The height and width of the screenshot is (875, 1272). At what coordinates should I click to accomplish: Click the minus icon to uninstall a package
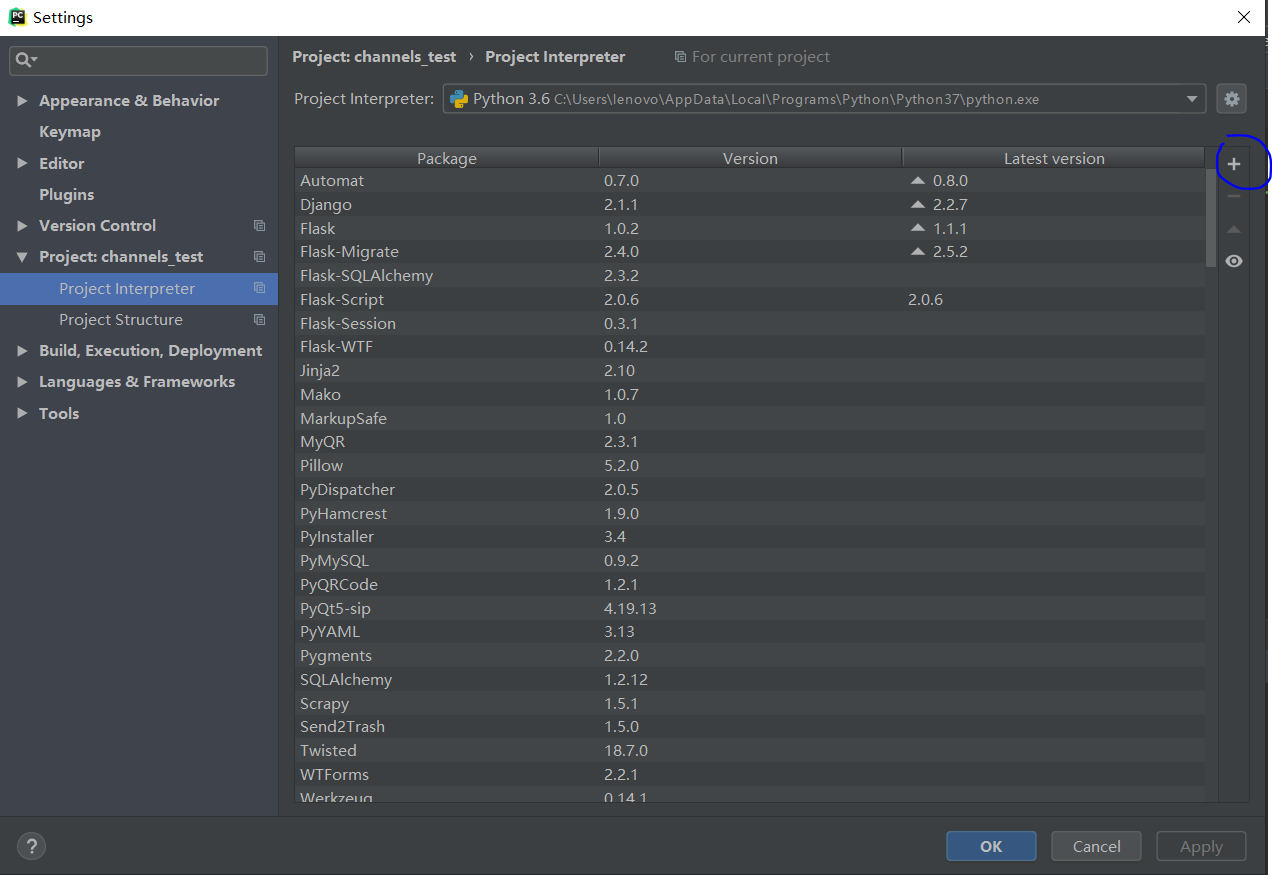(1234, 197)
